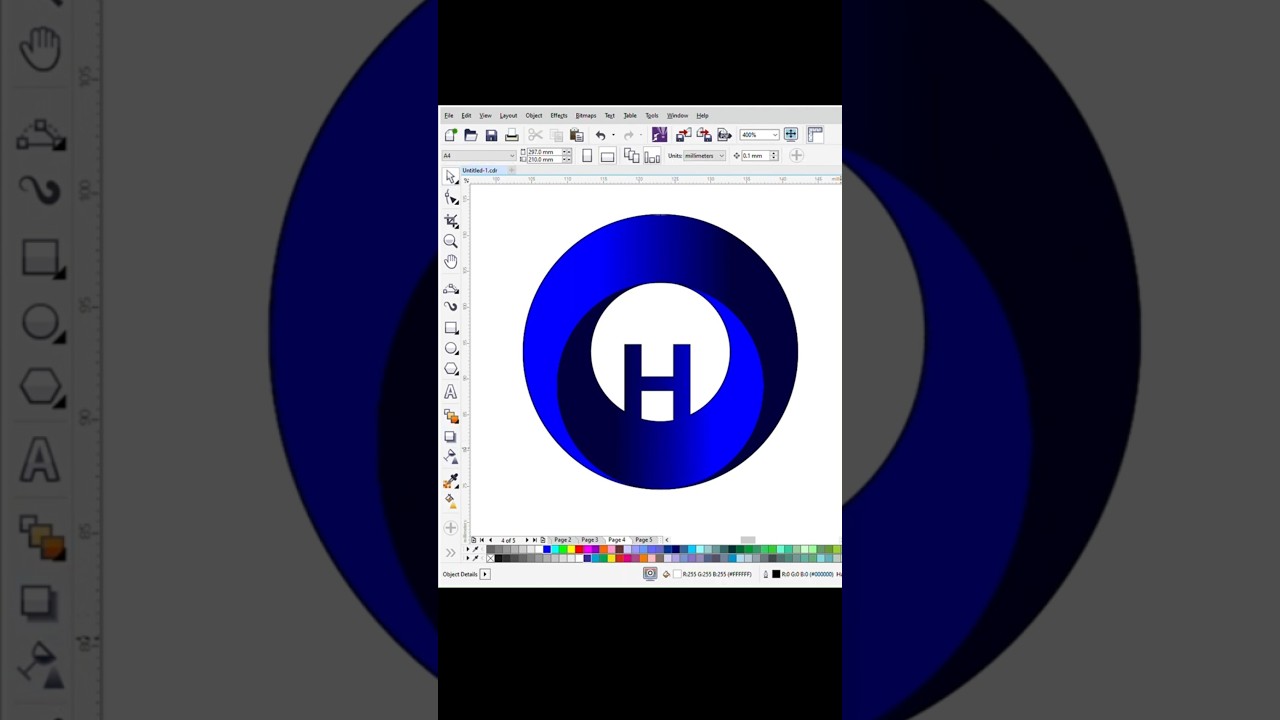Select the Shape tool
Viewport: 1280px width, 720px height.
click(451, 199)
